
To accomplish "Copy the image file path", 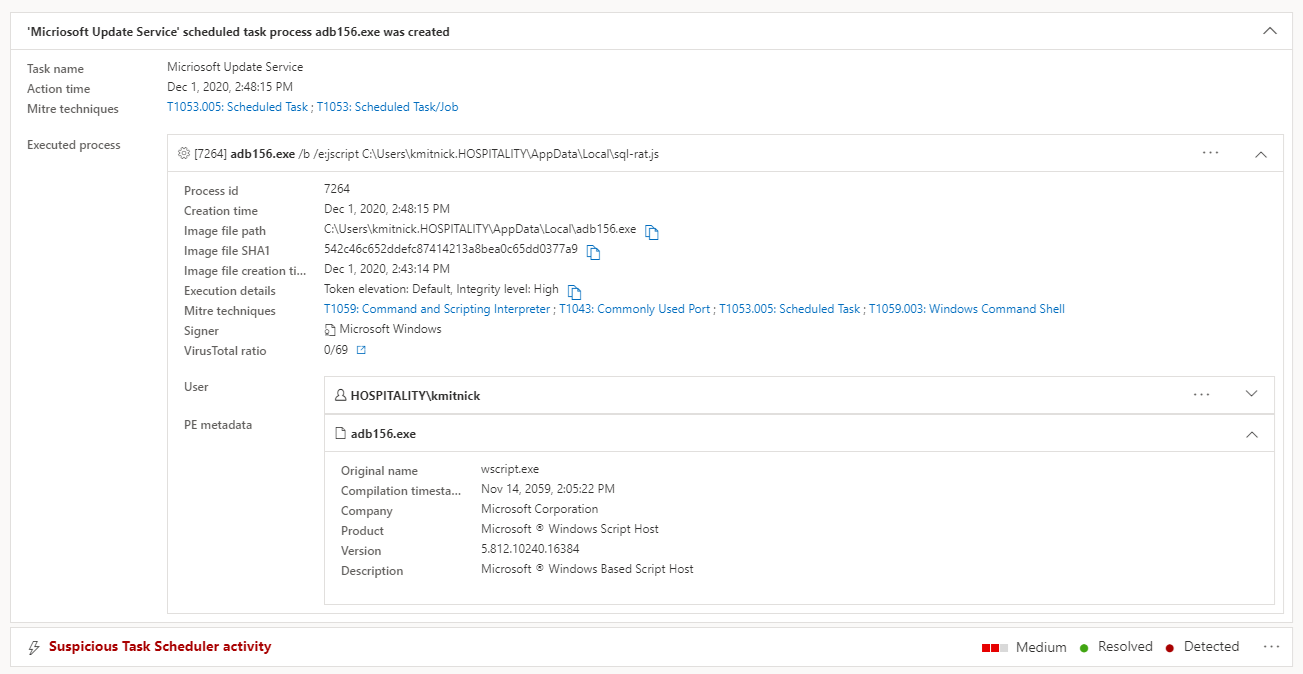I will 652,232.
